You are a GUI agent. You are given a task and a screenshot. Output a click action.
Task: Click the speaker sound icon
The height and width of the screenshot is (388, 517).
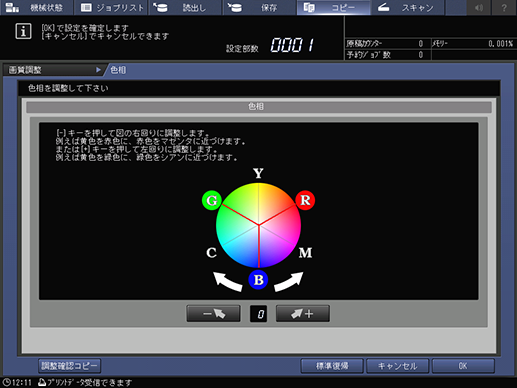coord(479,7)
